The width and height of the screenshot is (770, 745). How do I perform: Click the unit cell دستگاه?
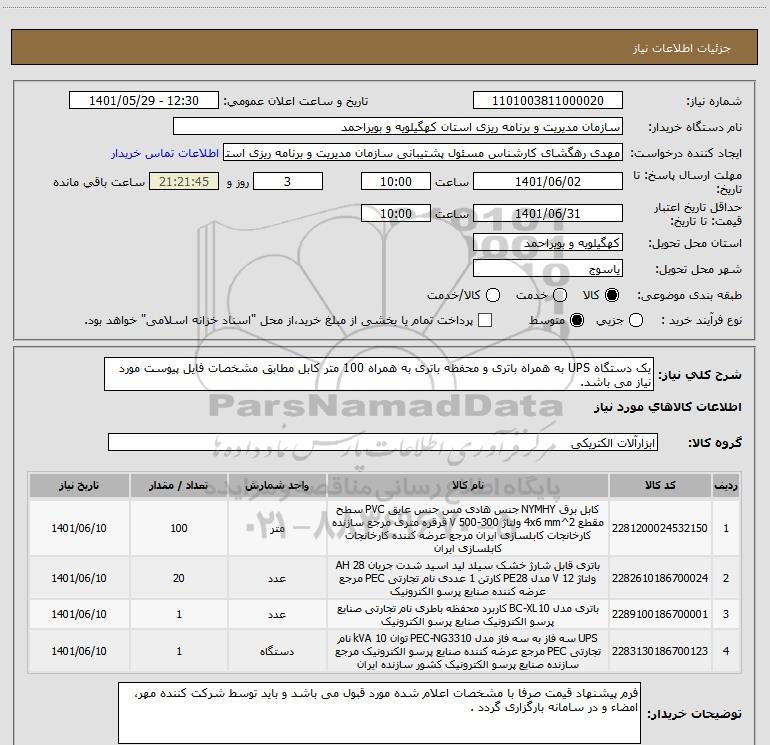point(277,651)
